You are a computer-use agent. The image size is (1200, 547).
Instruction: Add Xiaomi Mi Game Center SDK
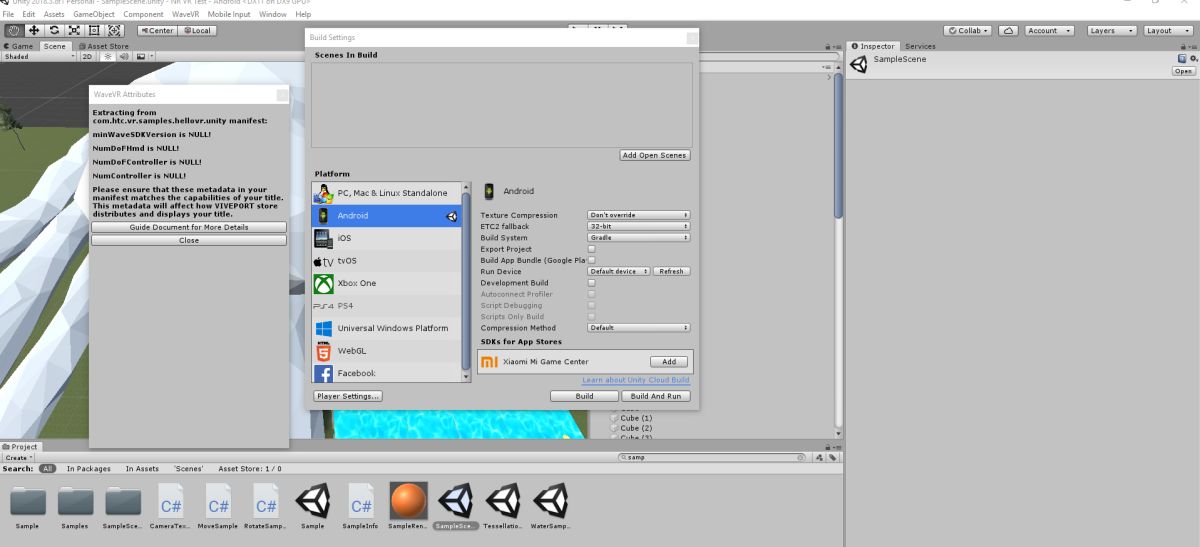669,362
